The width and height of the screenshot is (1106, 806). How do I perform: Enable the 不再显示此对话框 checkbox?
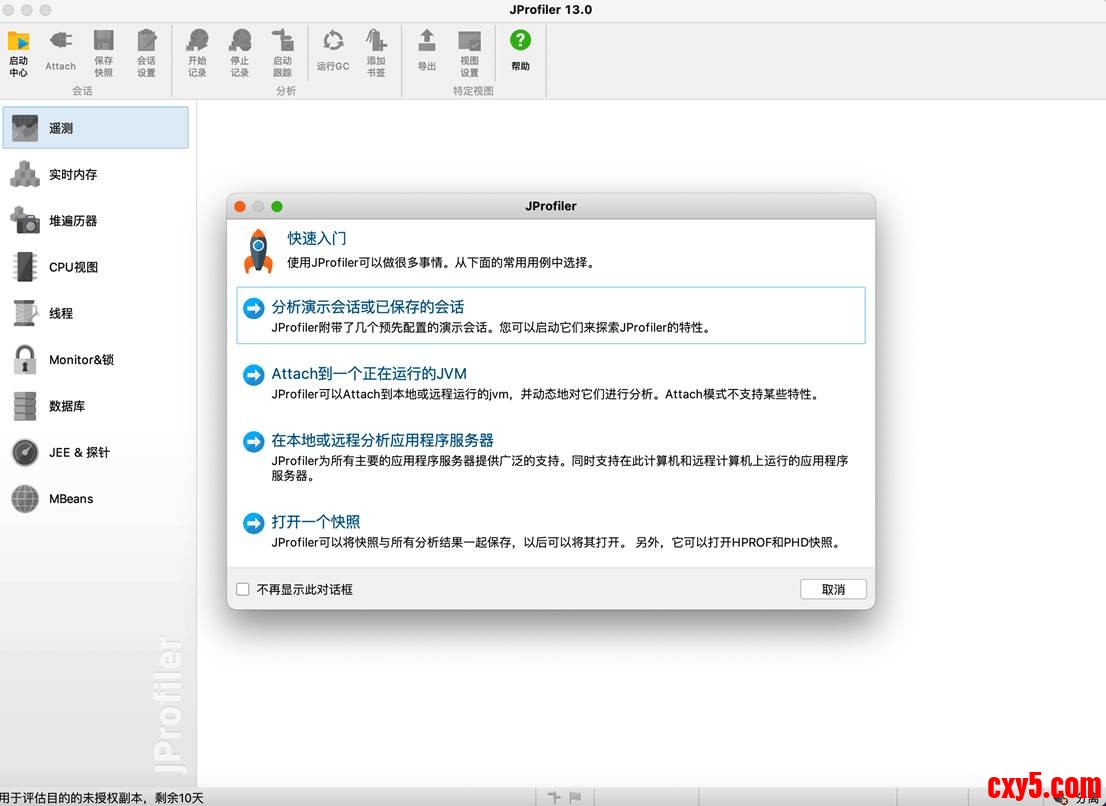(243, 589)
